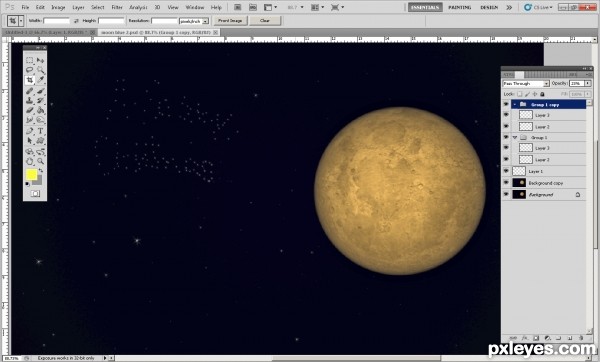600x362 pixels.
Task: Toggle Quick Mask mode
Action: pyautogui.click(x=35, y=194)
